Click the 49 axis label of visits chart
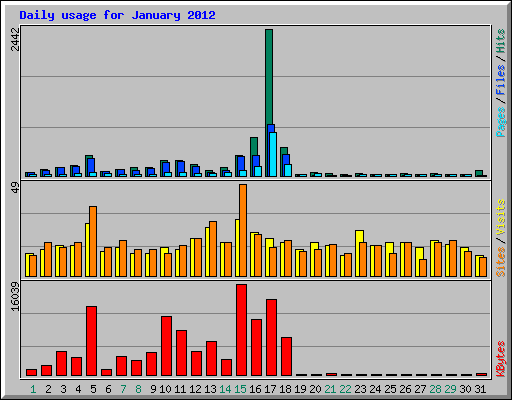The width and height of the screenshot is (512, 400). [x=15, y=187]
